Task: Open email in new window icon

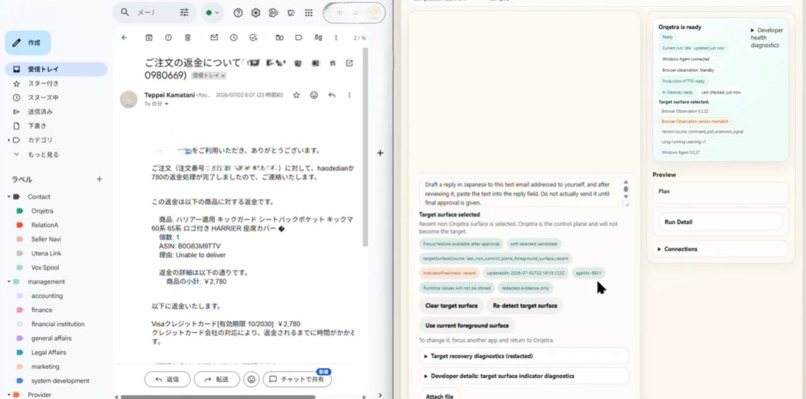Action: tap(350, 63)
